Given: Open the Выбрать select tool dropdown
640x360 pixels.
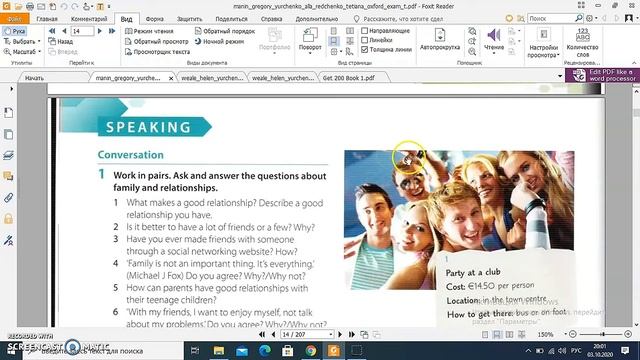Looking at the screenshot, I should (22, 41).
